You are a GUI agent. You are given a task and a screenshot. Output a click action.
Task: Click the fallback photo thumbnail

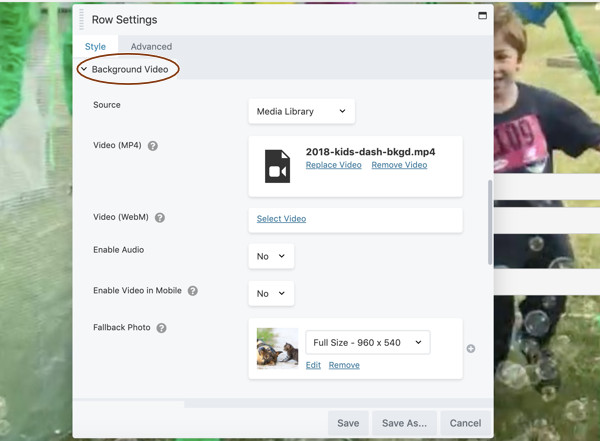277,349
